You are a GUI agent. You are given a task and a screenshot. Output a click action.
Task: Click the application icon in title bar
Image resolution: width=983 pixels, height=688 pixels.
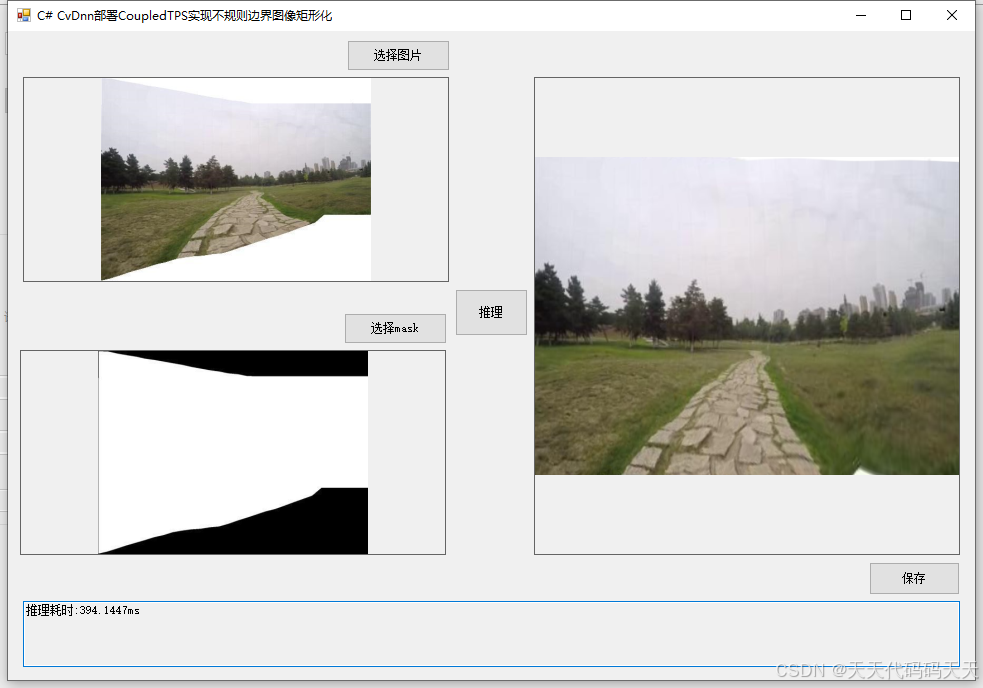[24, 15]
